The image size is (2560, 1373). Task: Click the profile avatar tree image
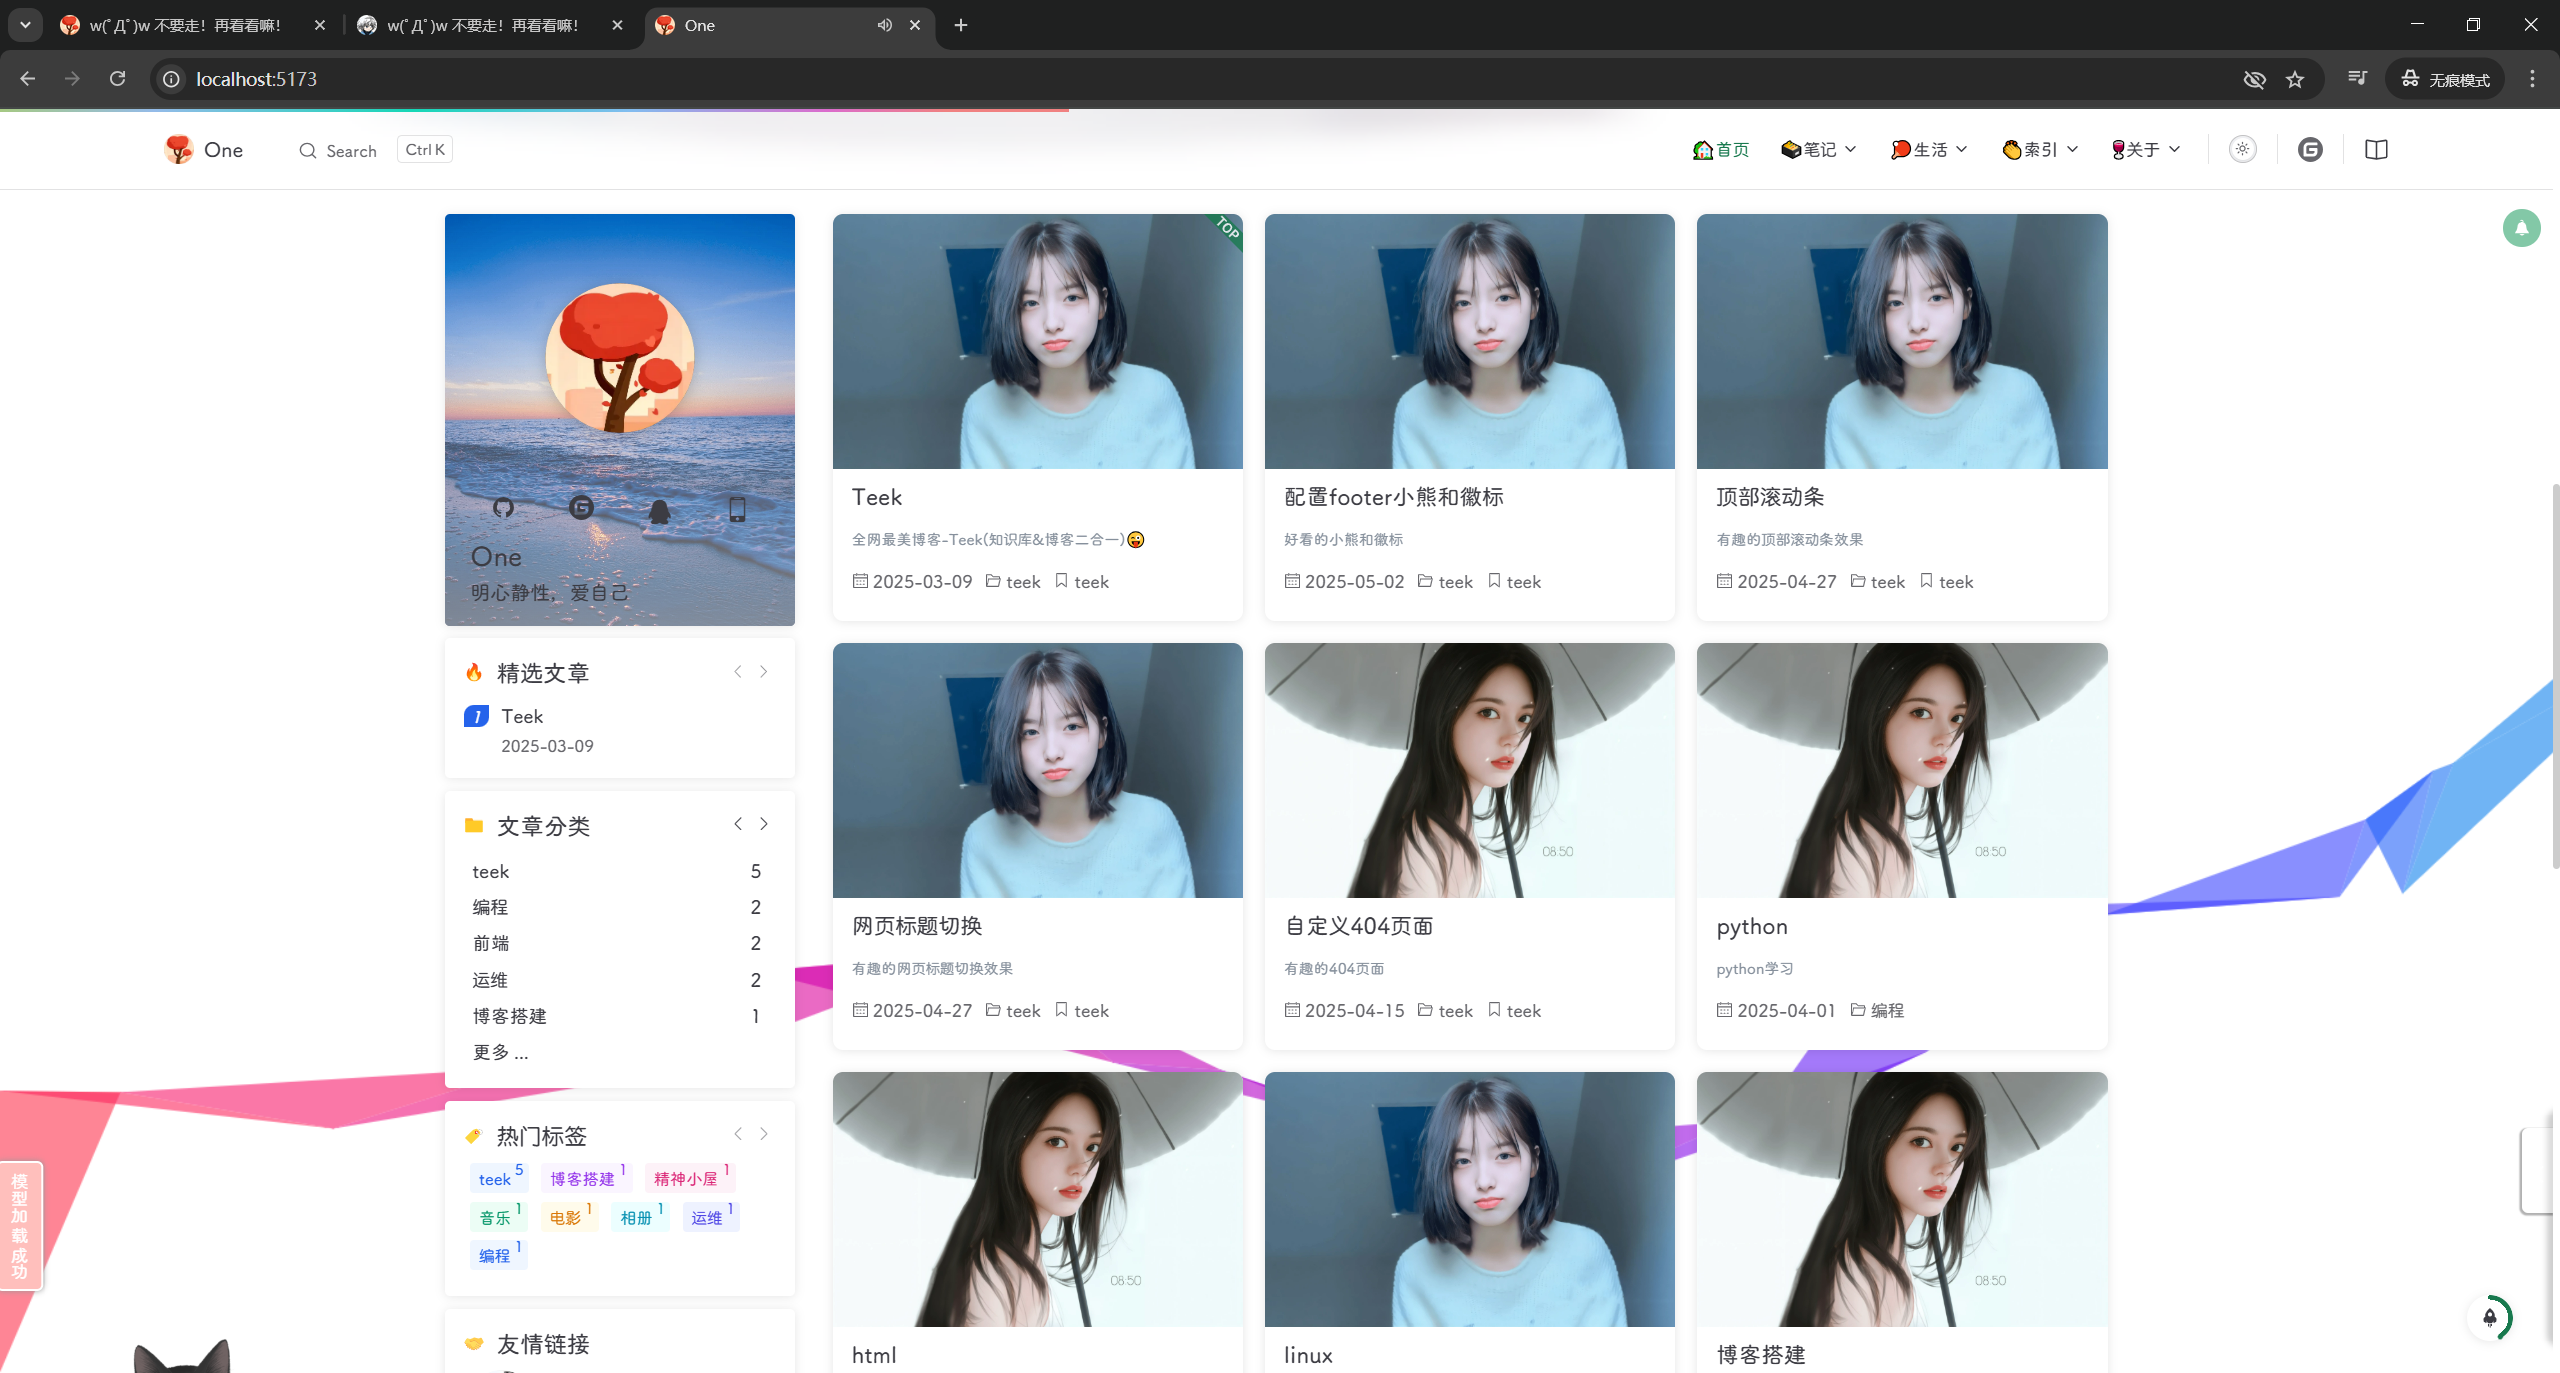pos(620,358)
